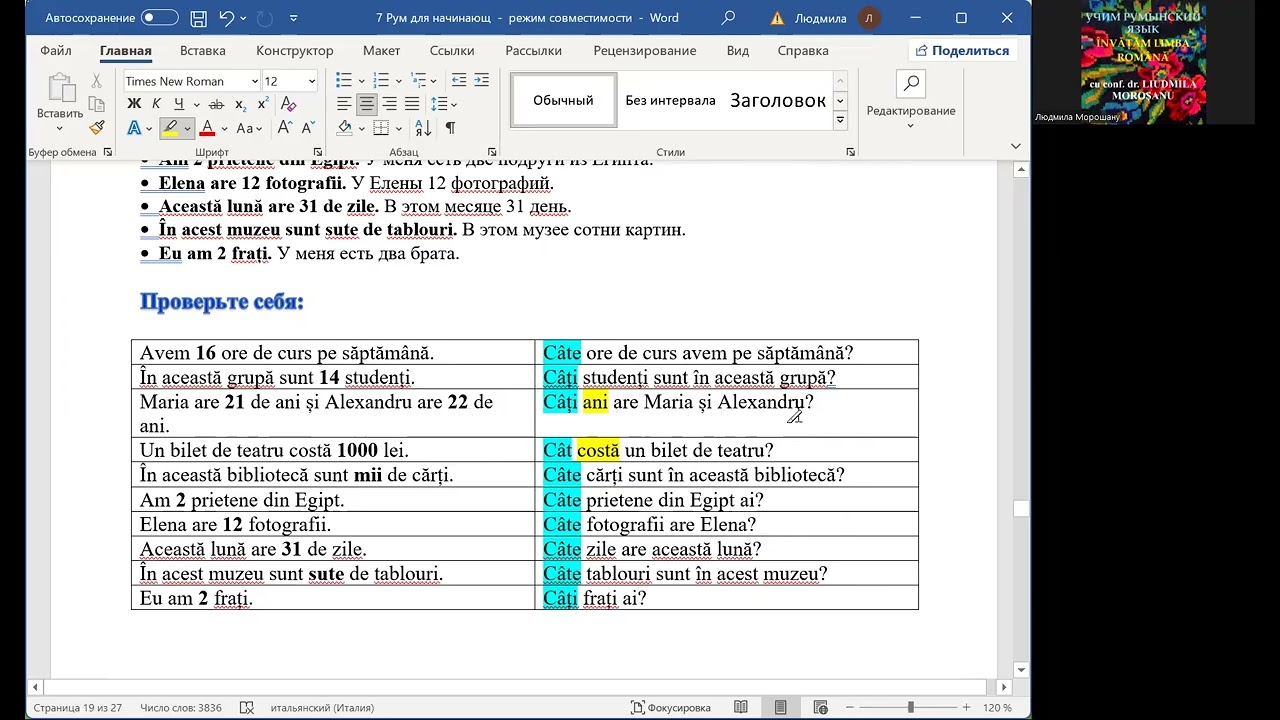Click the Cut scissors icon
This screenshot has height=720, width=1280.
97,81
